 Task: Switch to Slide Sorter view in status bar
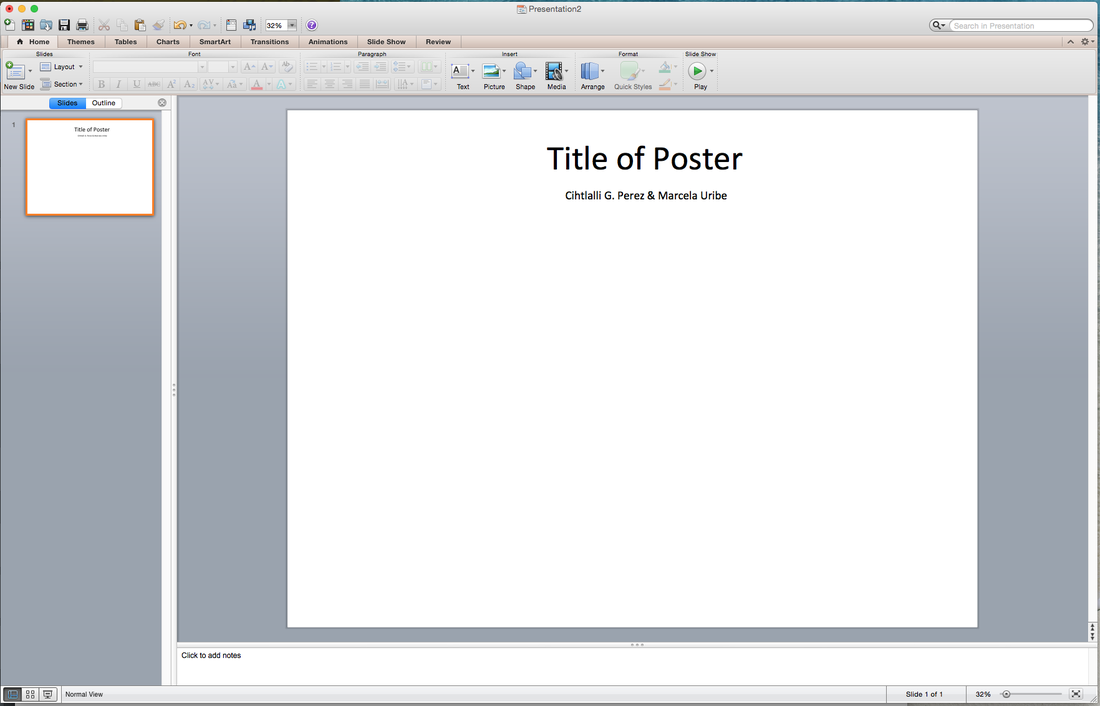(x=30, y=694)
